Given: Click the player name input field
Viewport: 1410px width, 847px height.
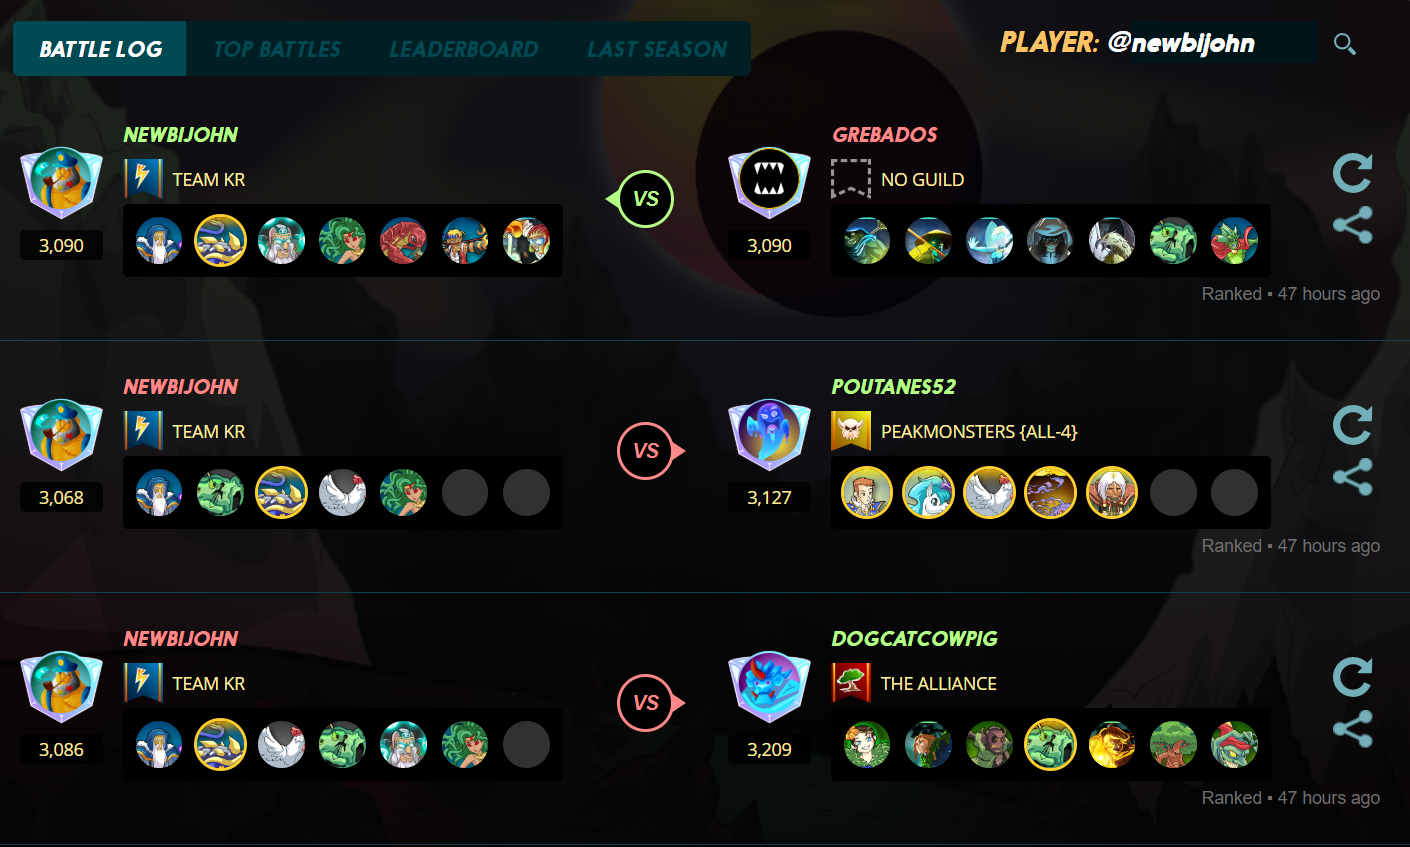Looking at the screenshot, I should coord(1210,43).
